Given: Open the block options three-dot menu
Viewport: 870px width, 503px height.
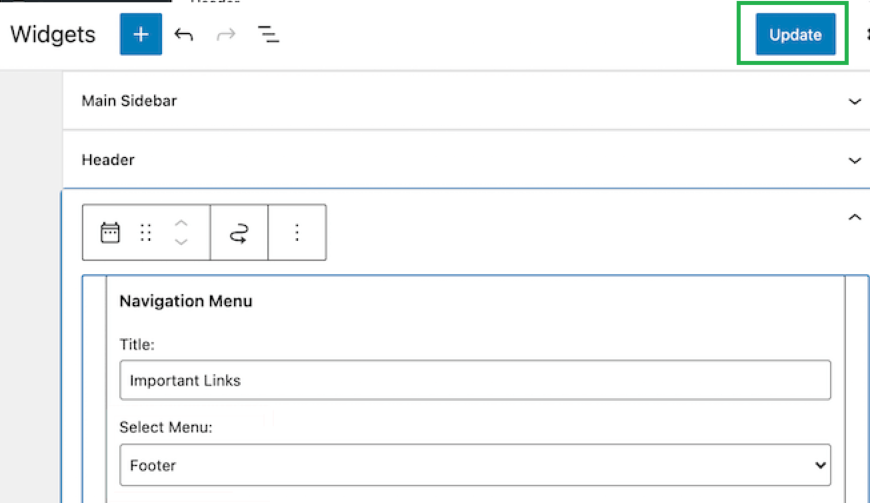Looking at the screenshot, I should click(x=297, y=233).
